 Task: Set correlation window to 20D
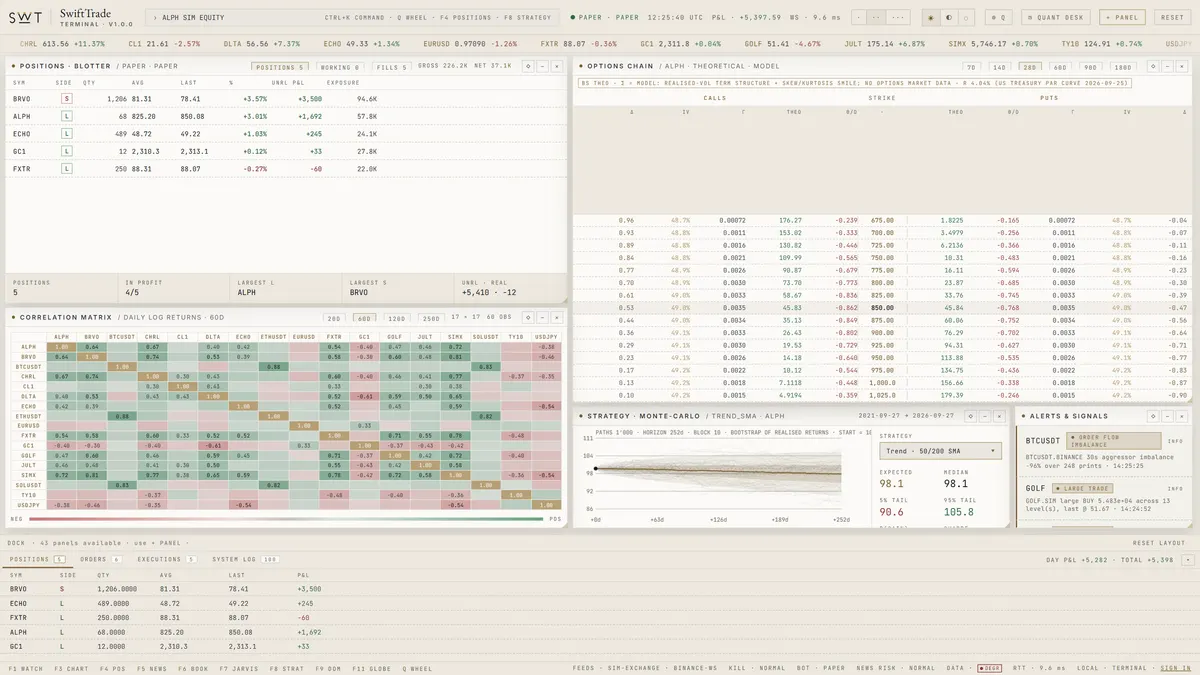pos(333,317)
